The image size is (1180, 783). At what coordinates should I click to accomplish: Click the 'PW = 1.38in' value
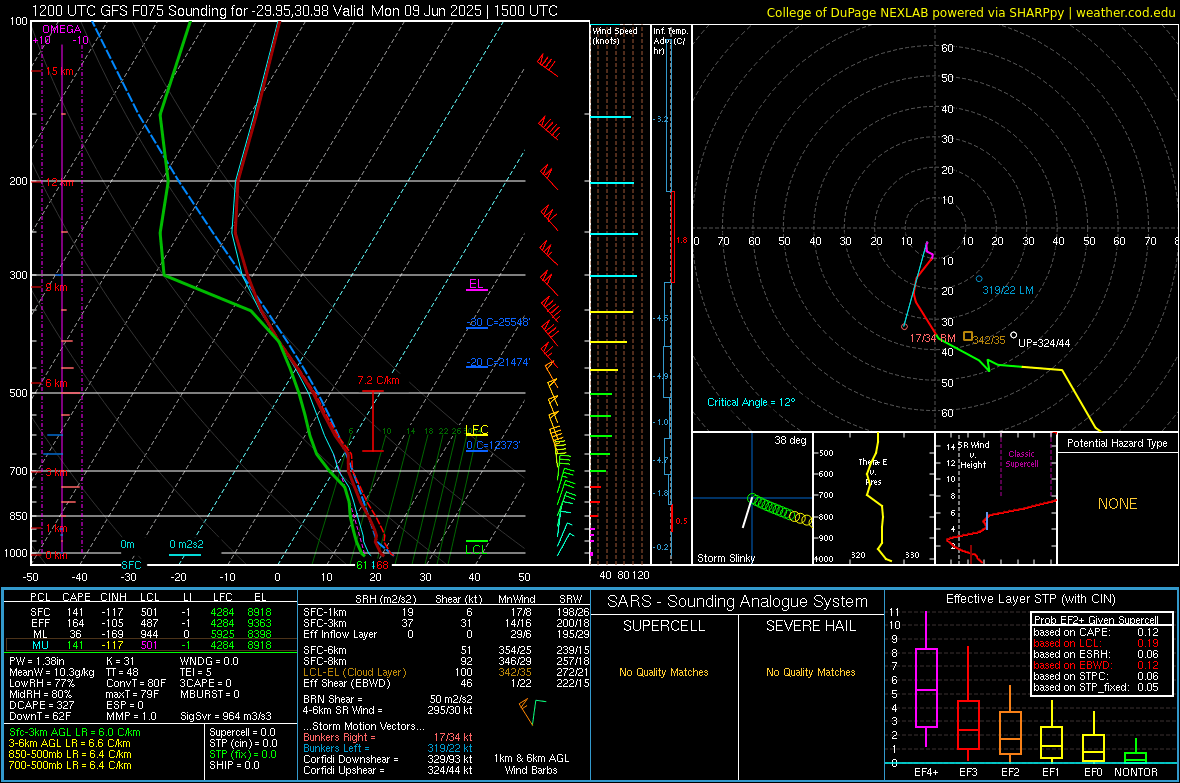(38, 661)
